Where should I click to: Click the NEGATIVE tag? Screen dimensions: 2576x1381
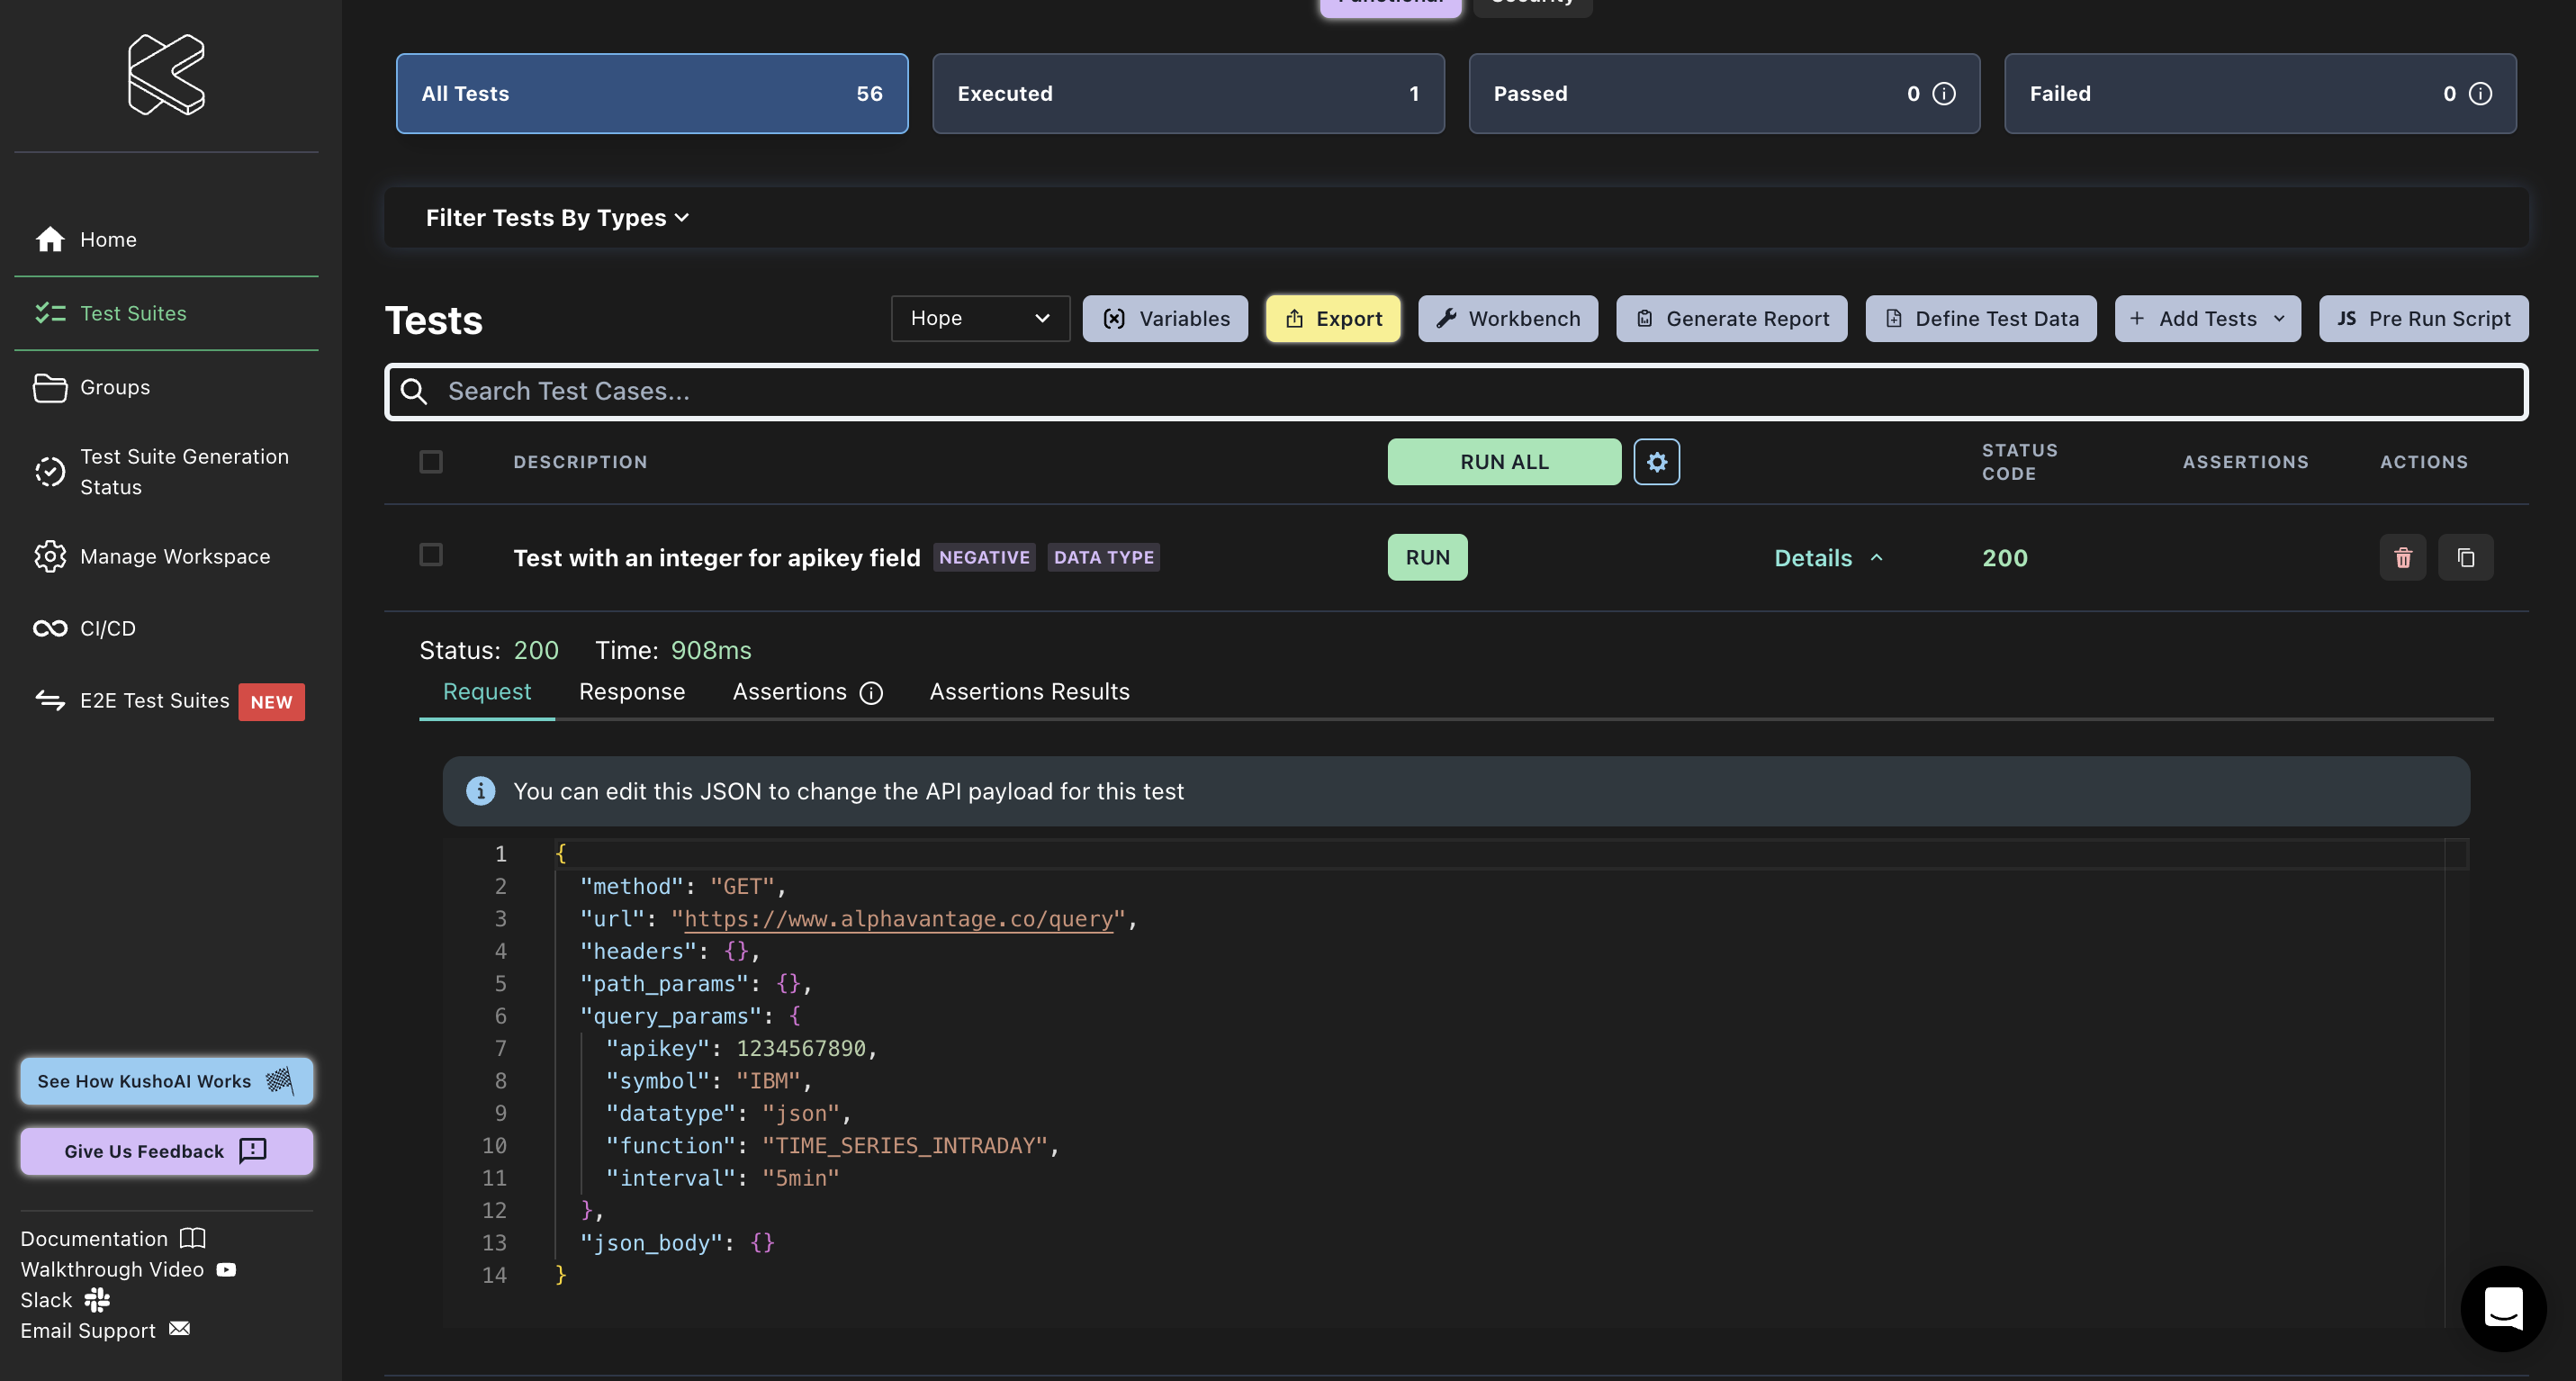[x=984, y=557]
